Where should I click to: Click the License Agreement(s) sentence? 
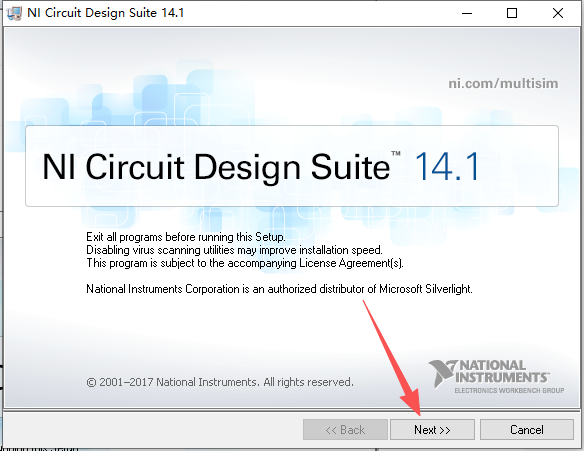(245, 263)
